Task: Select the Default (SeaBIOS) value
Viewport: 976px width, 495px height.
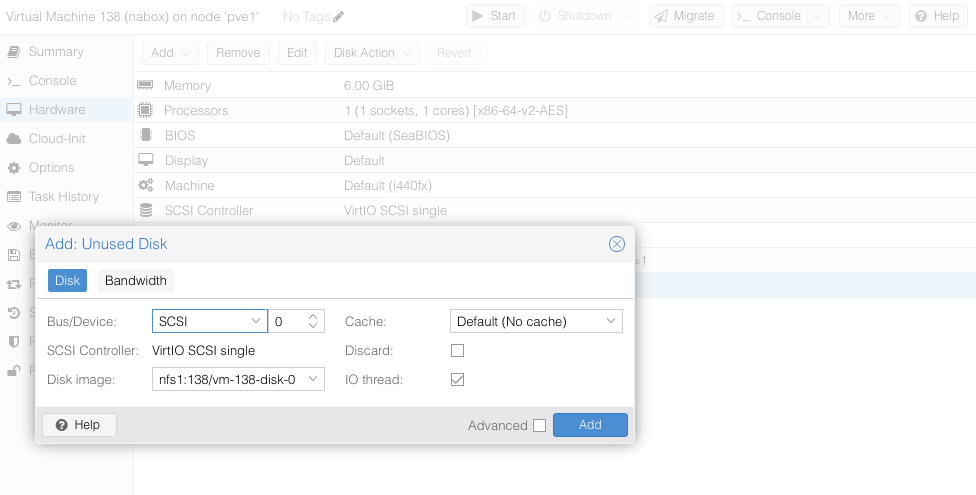Action: (x=396, y=136)
